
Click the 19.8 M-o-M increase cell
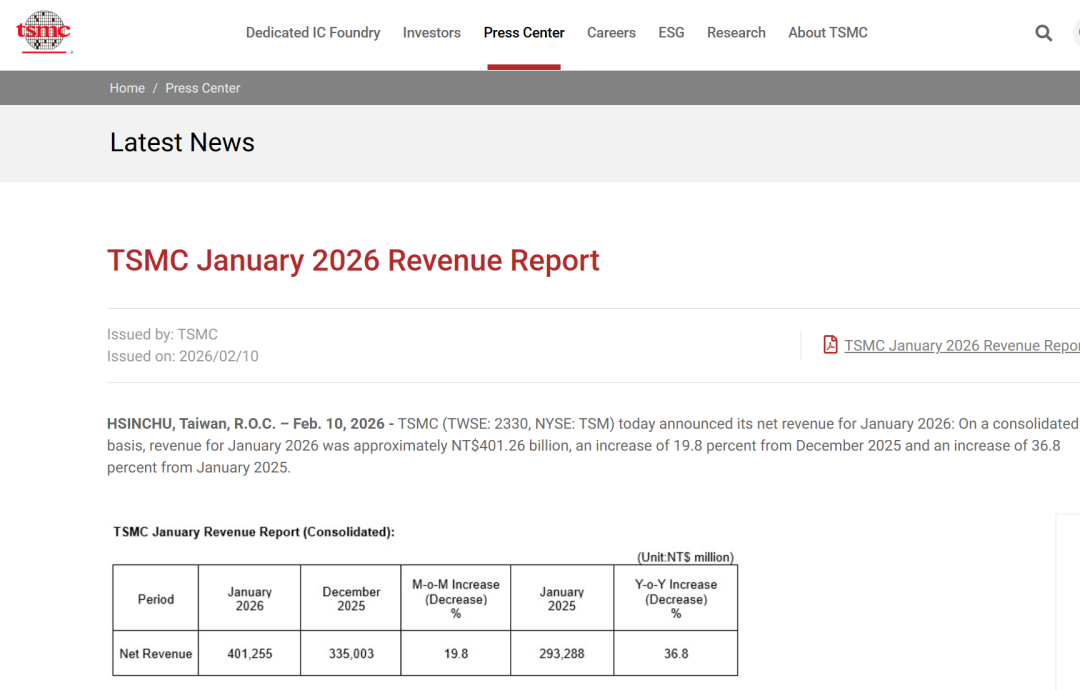point(455,654)
